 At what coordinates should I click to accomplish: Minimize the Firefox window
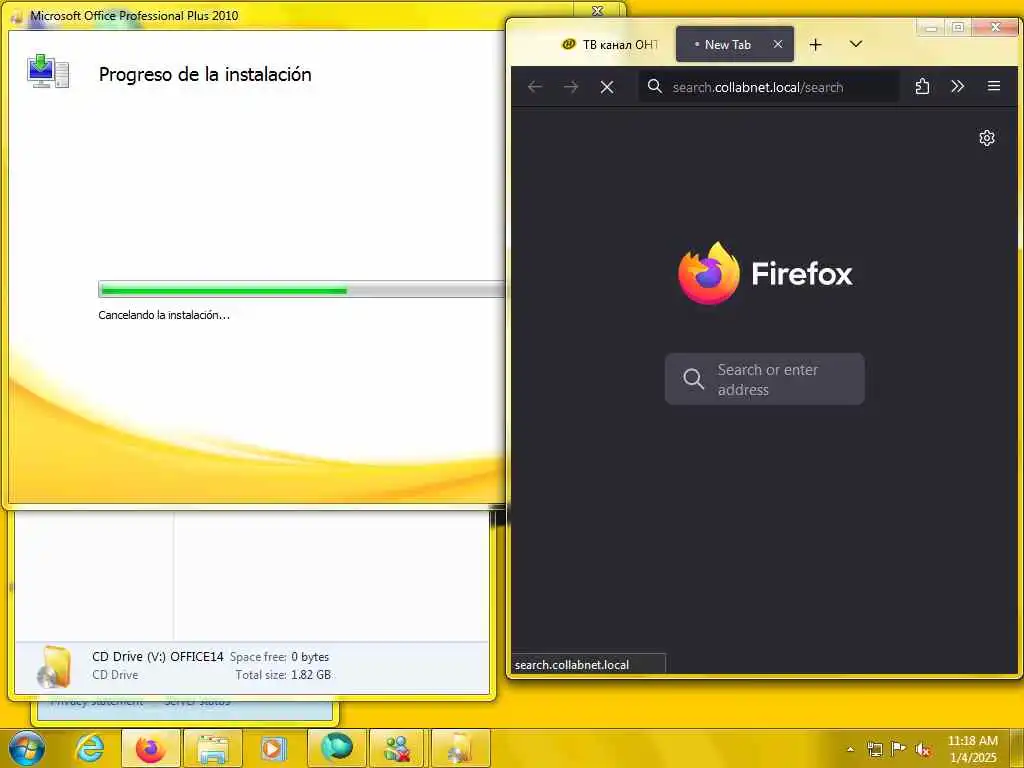tap(931, 27)
